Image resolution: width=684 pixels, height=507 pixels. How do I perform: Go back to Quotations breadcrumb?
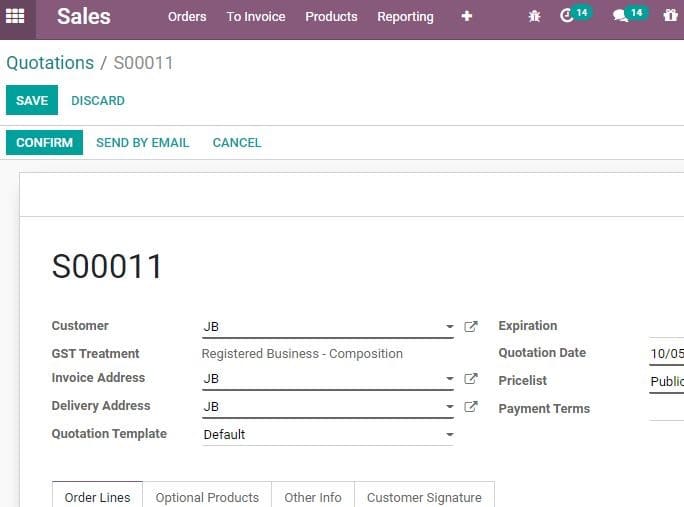pyautogui.click(x=50, y=63)
